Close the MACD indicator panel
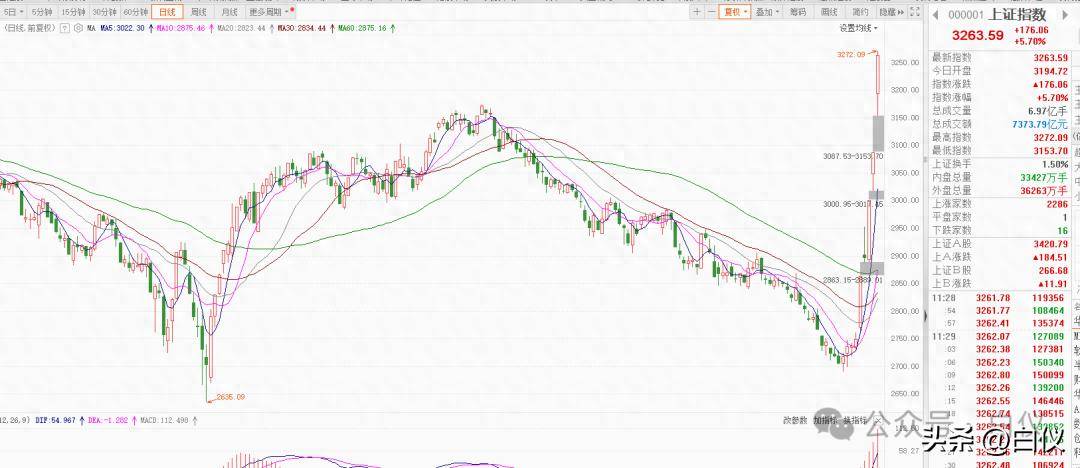The image size is (1080, 468). coord(877,420)
